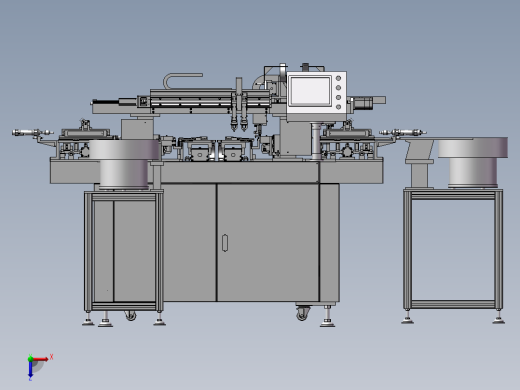Select the dark servo motor at the gantry's right end
Viewport: 520px width, 390px height.
(x=362, y=102)
